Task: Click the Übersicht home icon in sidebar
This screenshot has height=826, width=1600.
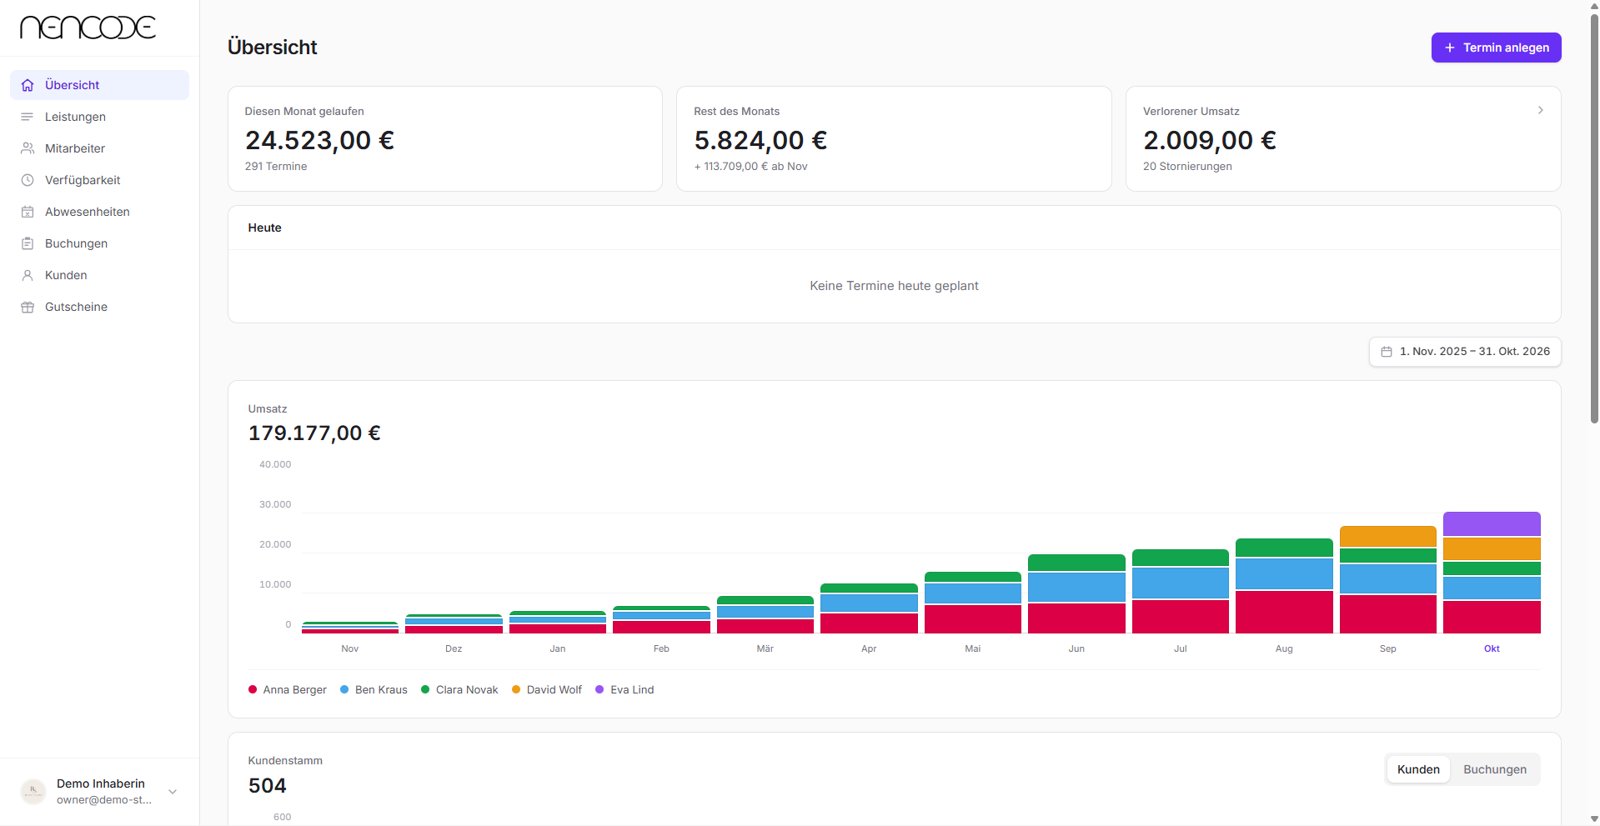Action: click(28, 85)
